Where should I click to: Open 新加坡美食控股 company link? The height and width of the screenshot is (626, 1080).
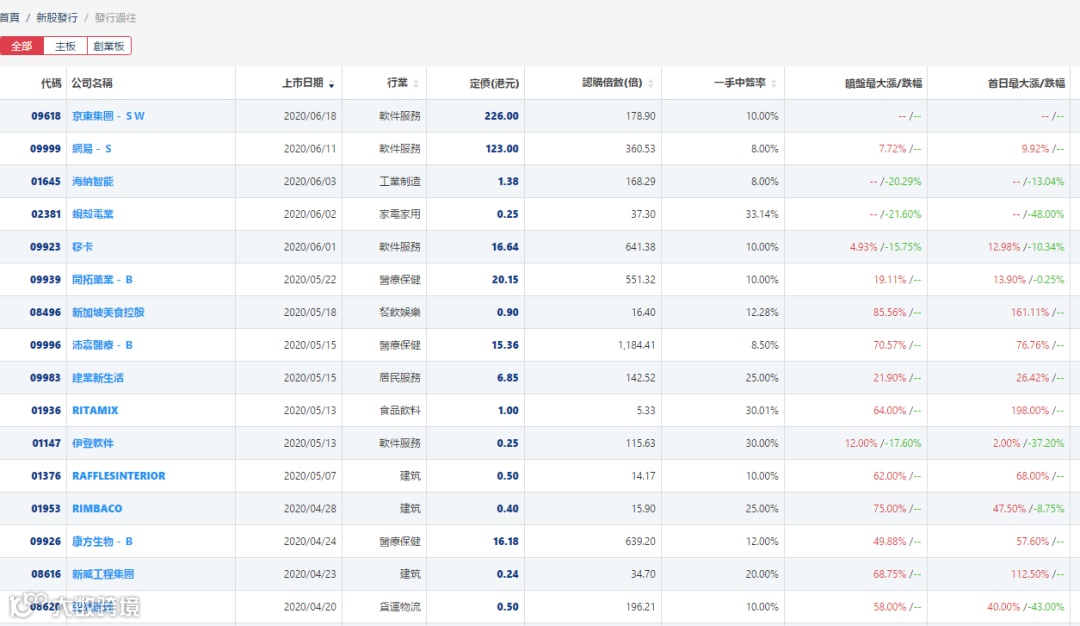tap(108, 312)
